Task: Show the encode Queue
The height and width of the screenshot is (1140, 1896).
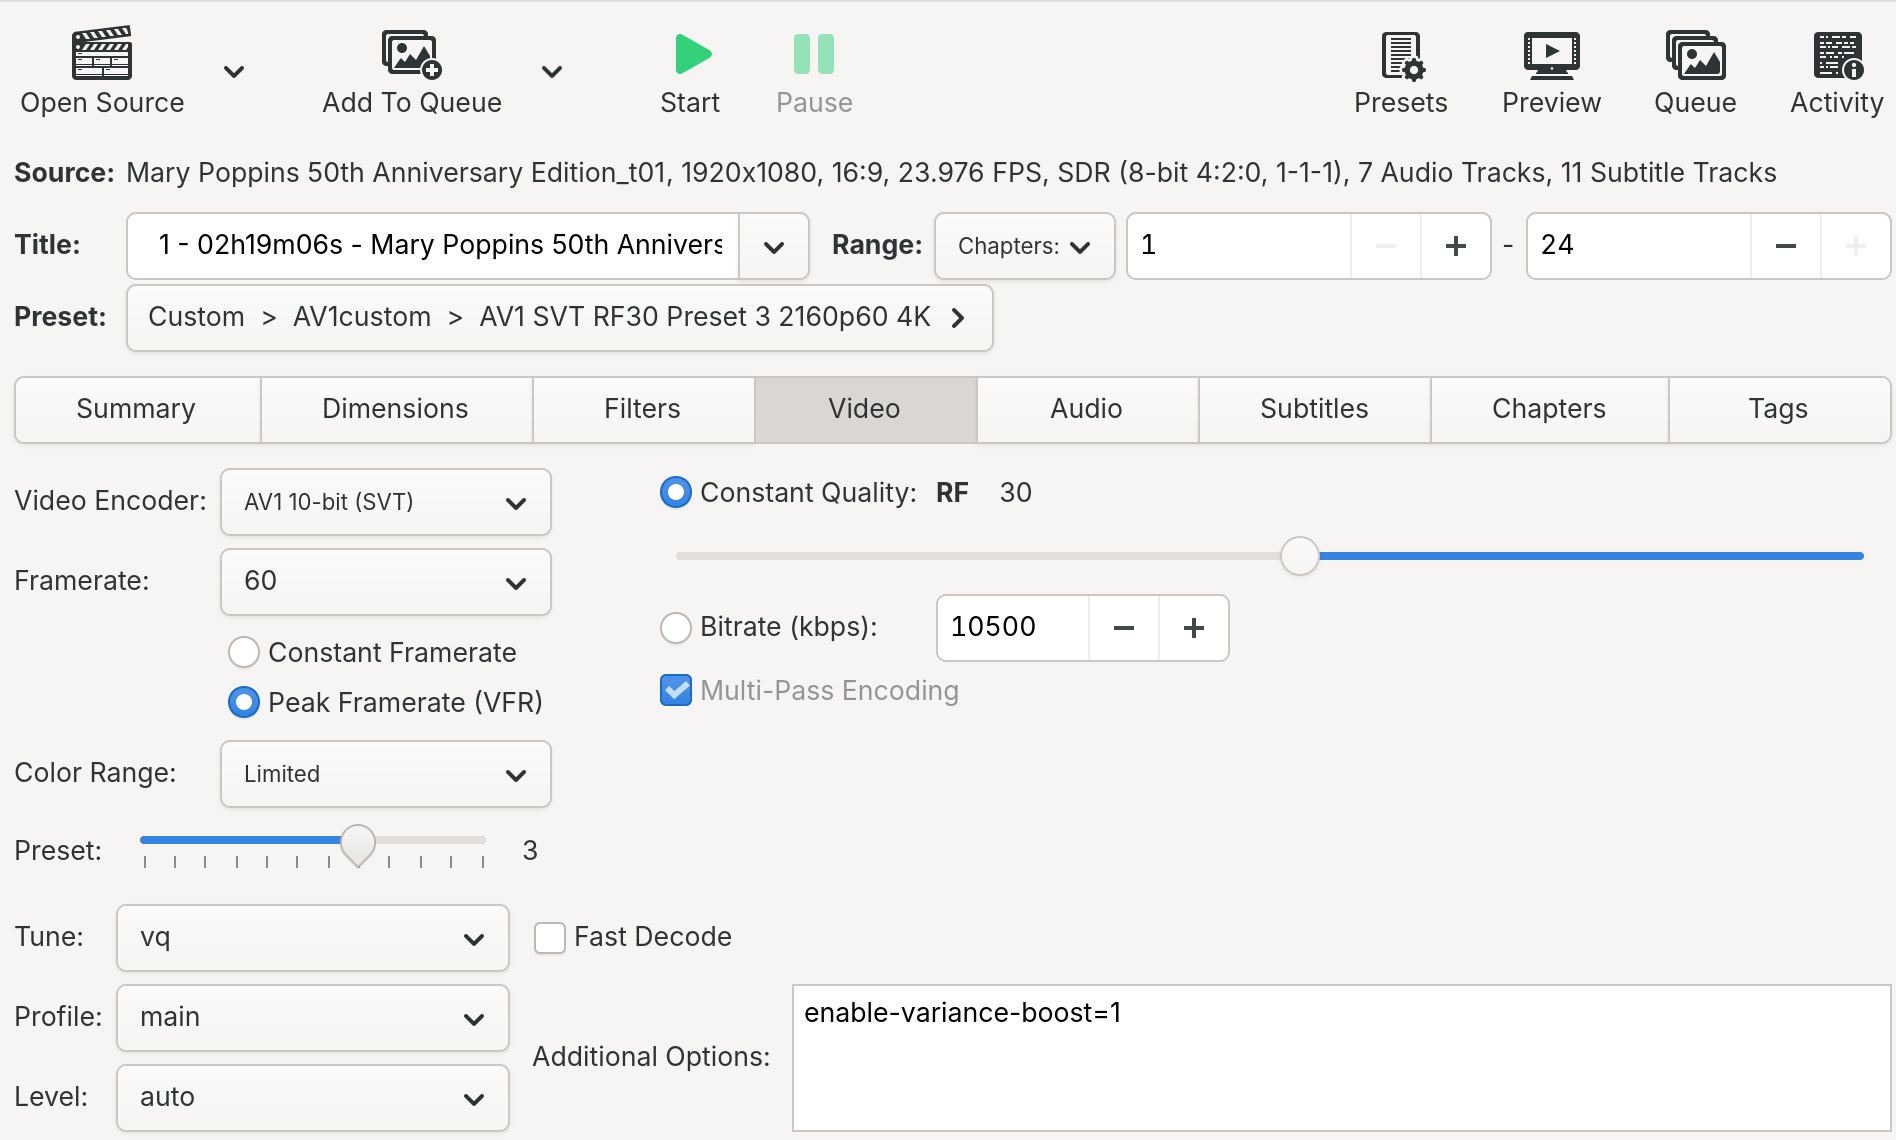Action: [x=1693, y=70]
